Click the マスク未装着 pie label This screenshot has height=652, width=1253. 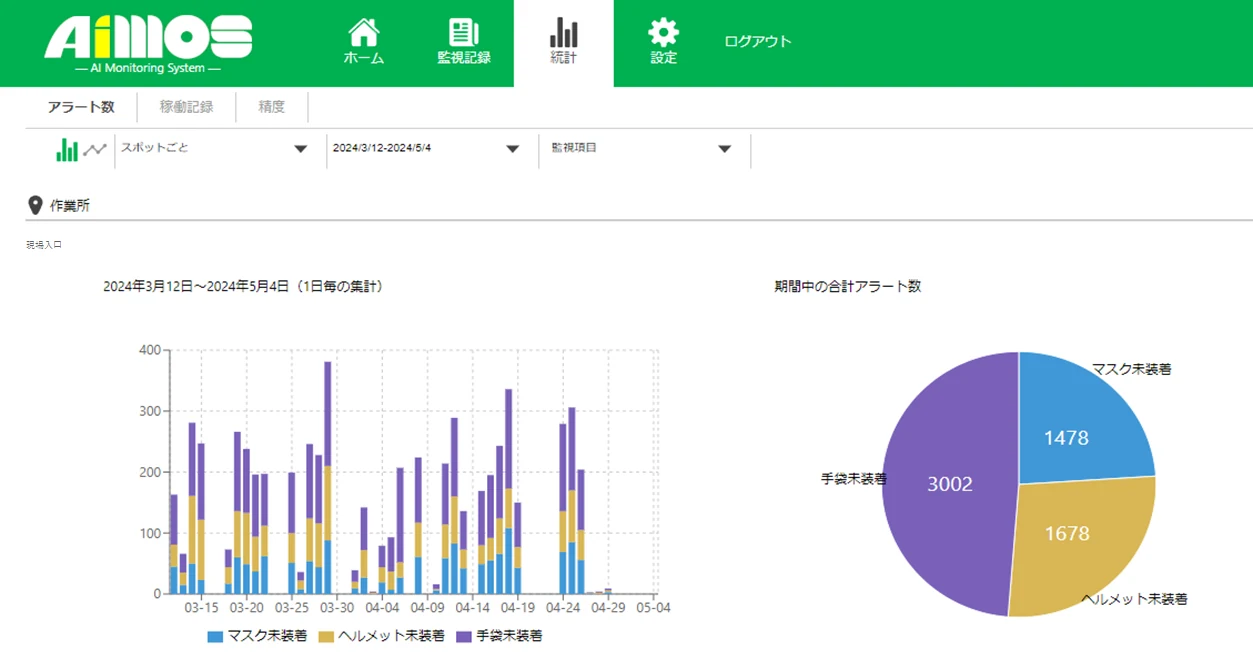coord(1131,369)
